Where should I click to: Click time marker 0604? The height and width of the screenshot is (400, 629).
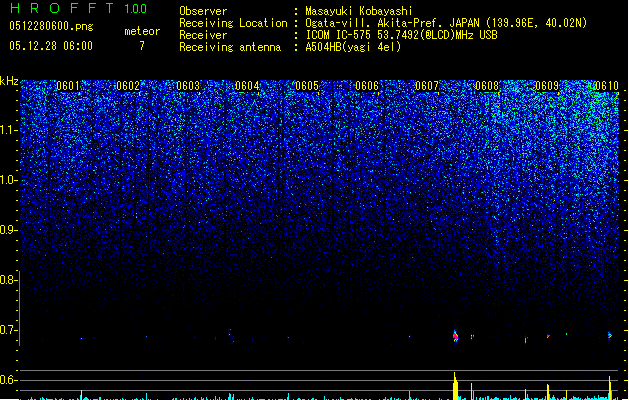pyautogui.click(x=247, y=86)
